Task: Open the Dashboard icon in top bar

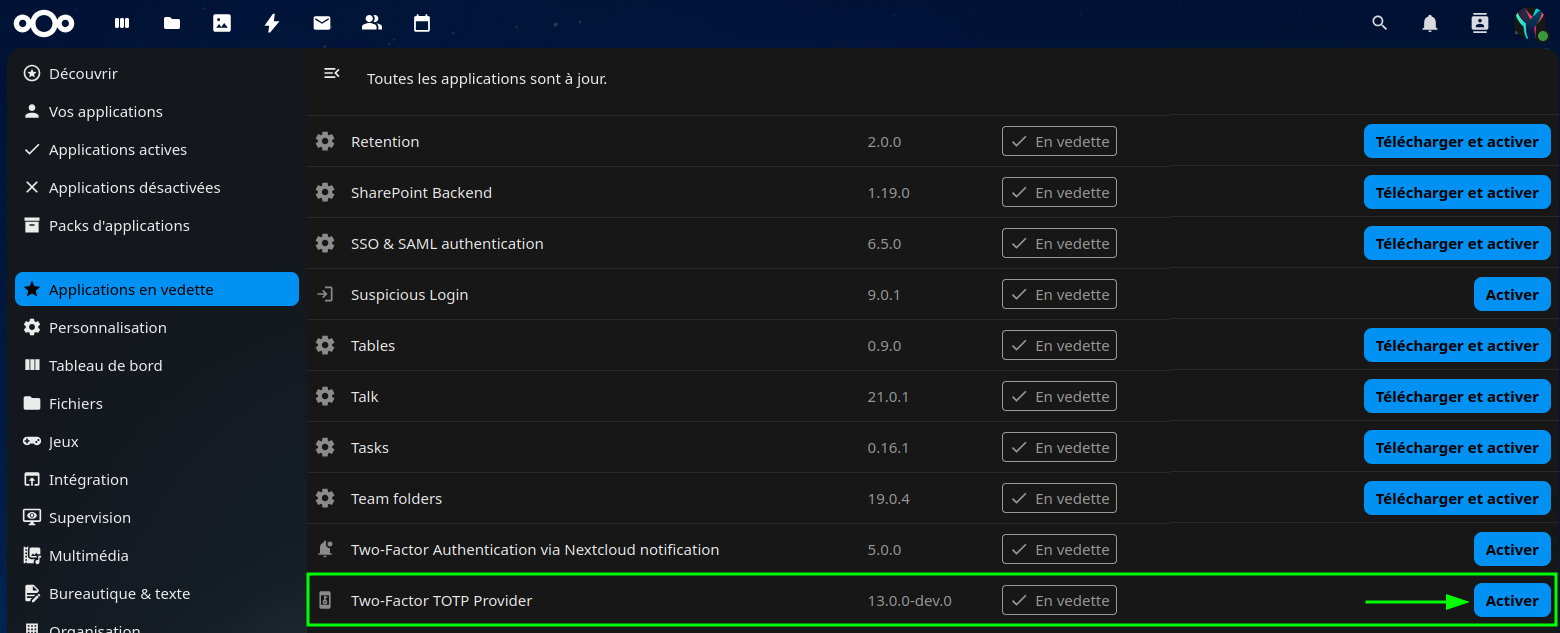Action: point(122,23)
